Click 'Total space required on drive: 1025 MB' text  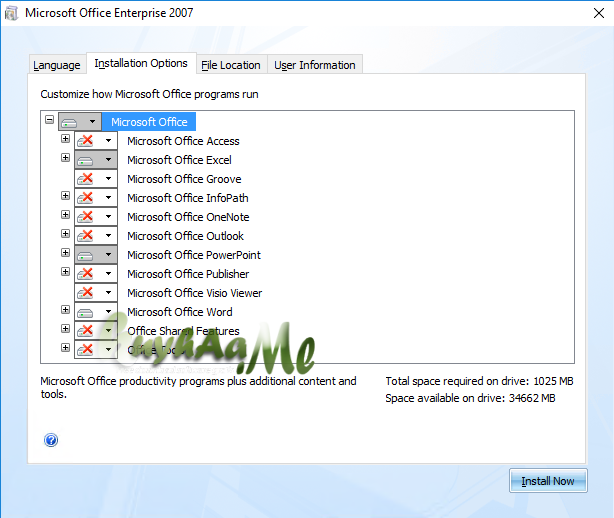(x=479, y=381)
